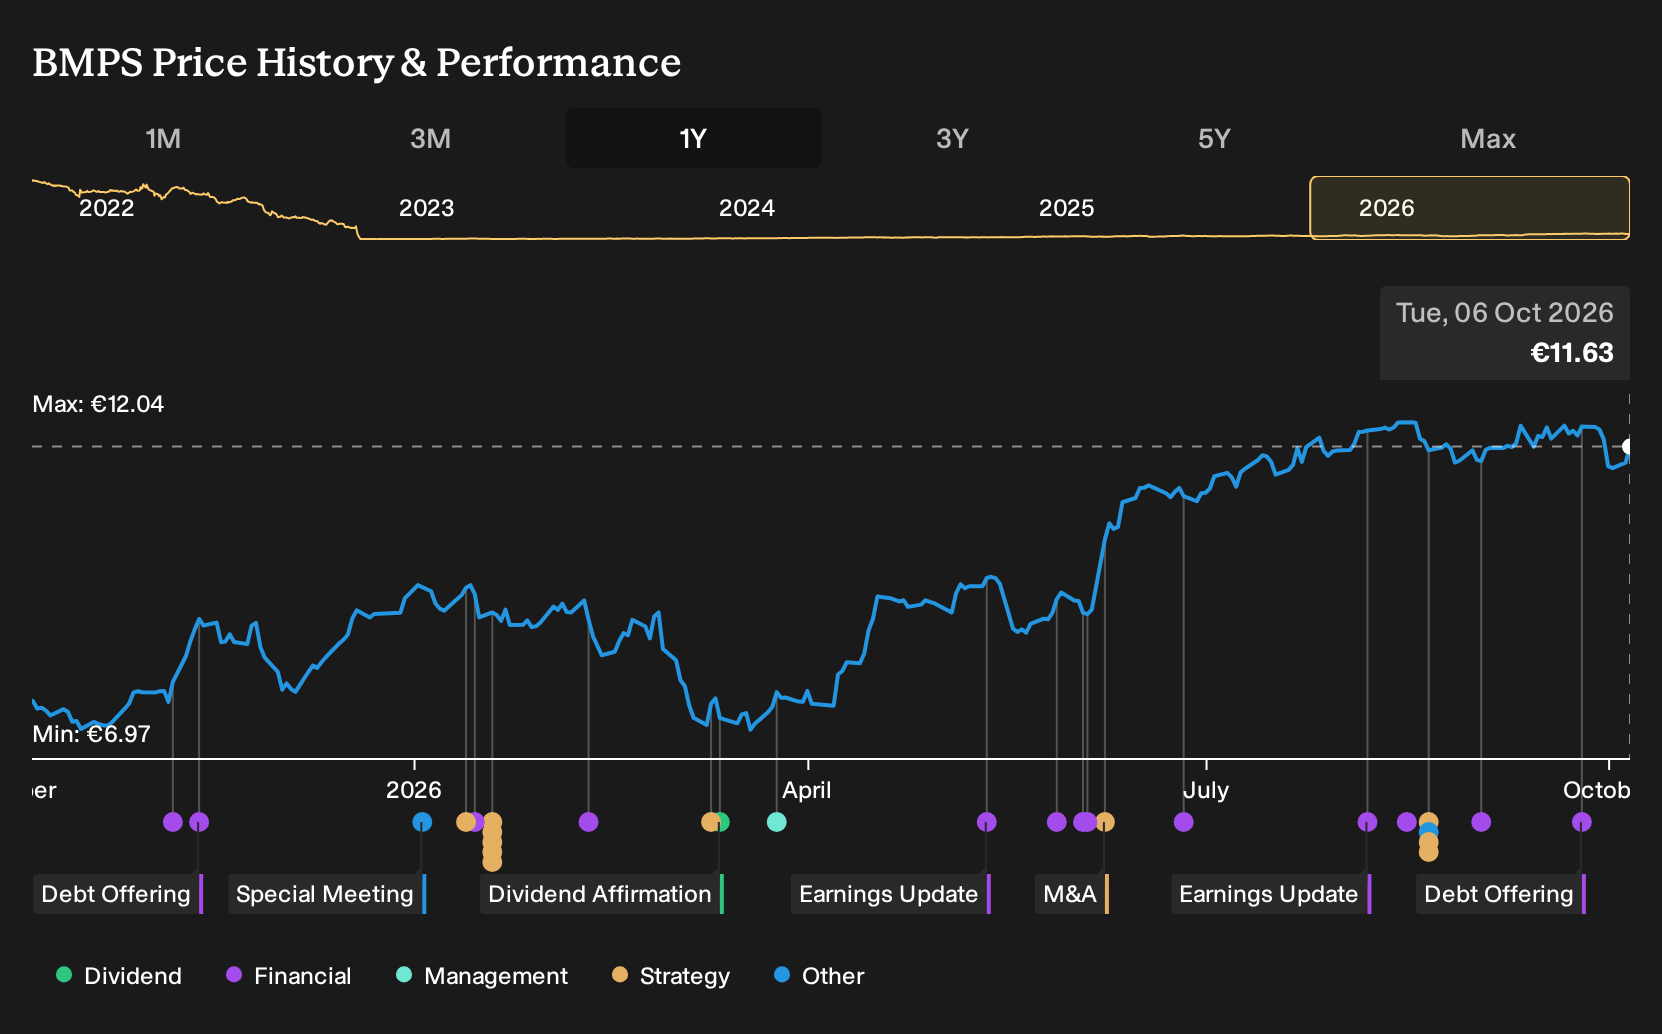The image size is (1662, 1034).
Task: Click the Min: €6.97 label
Action: point(91,734)
